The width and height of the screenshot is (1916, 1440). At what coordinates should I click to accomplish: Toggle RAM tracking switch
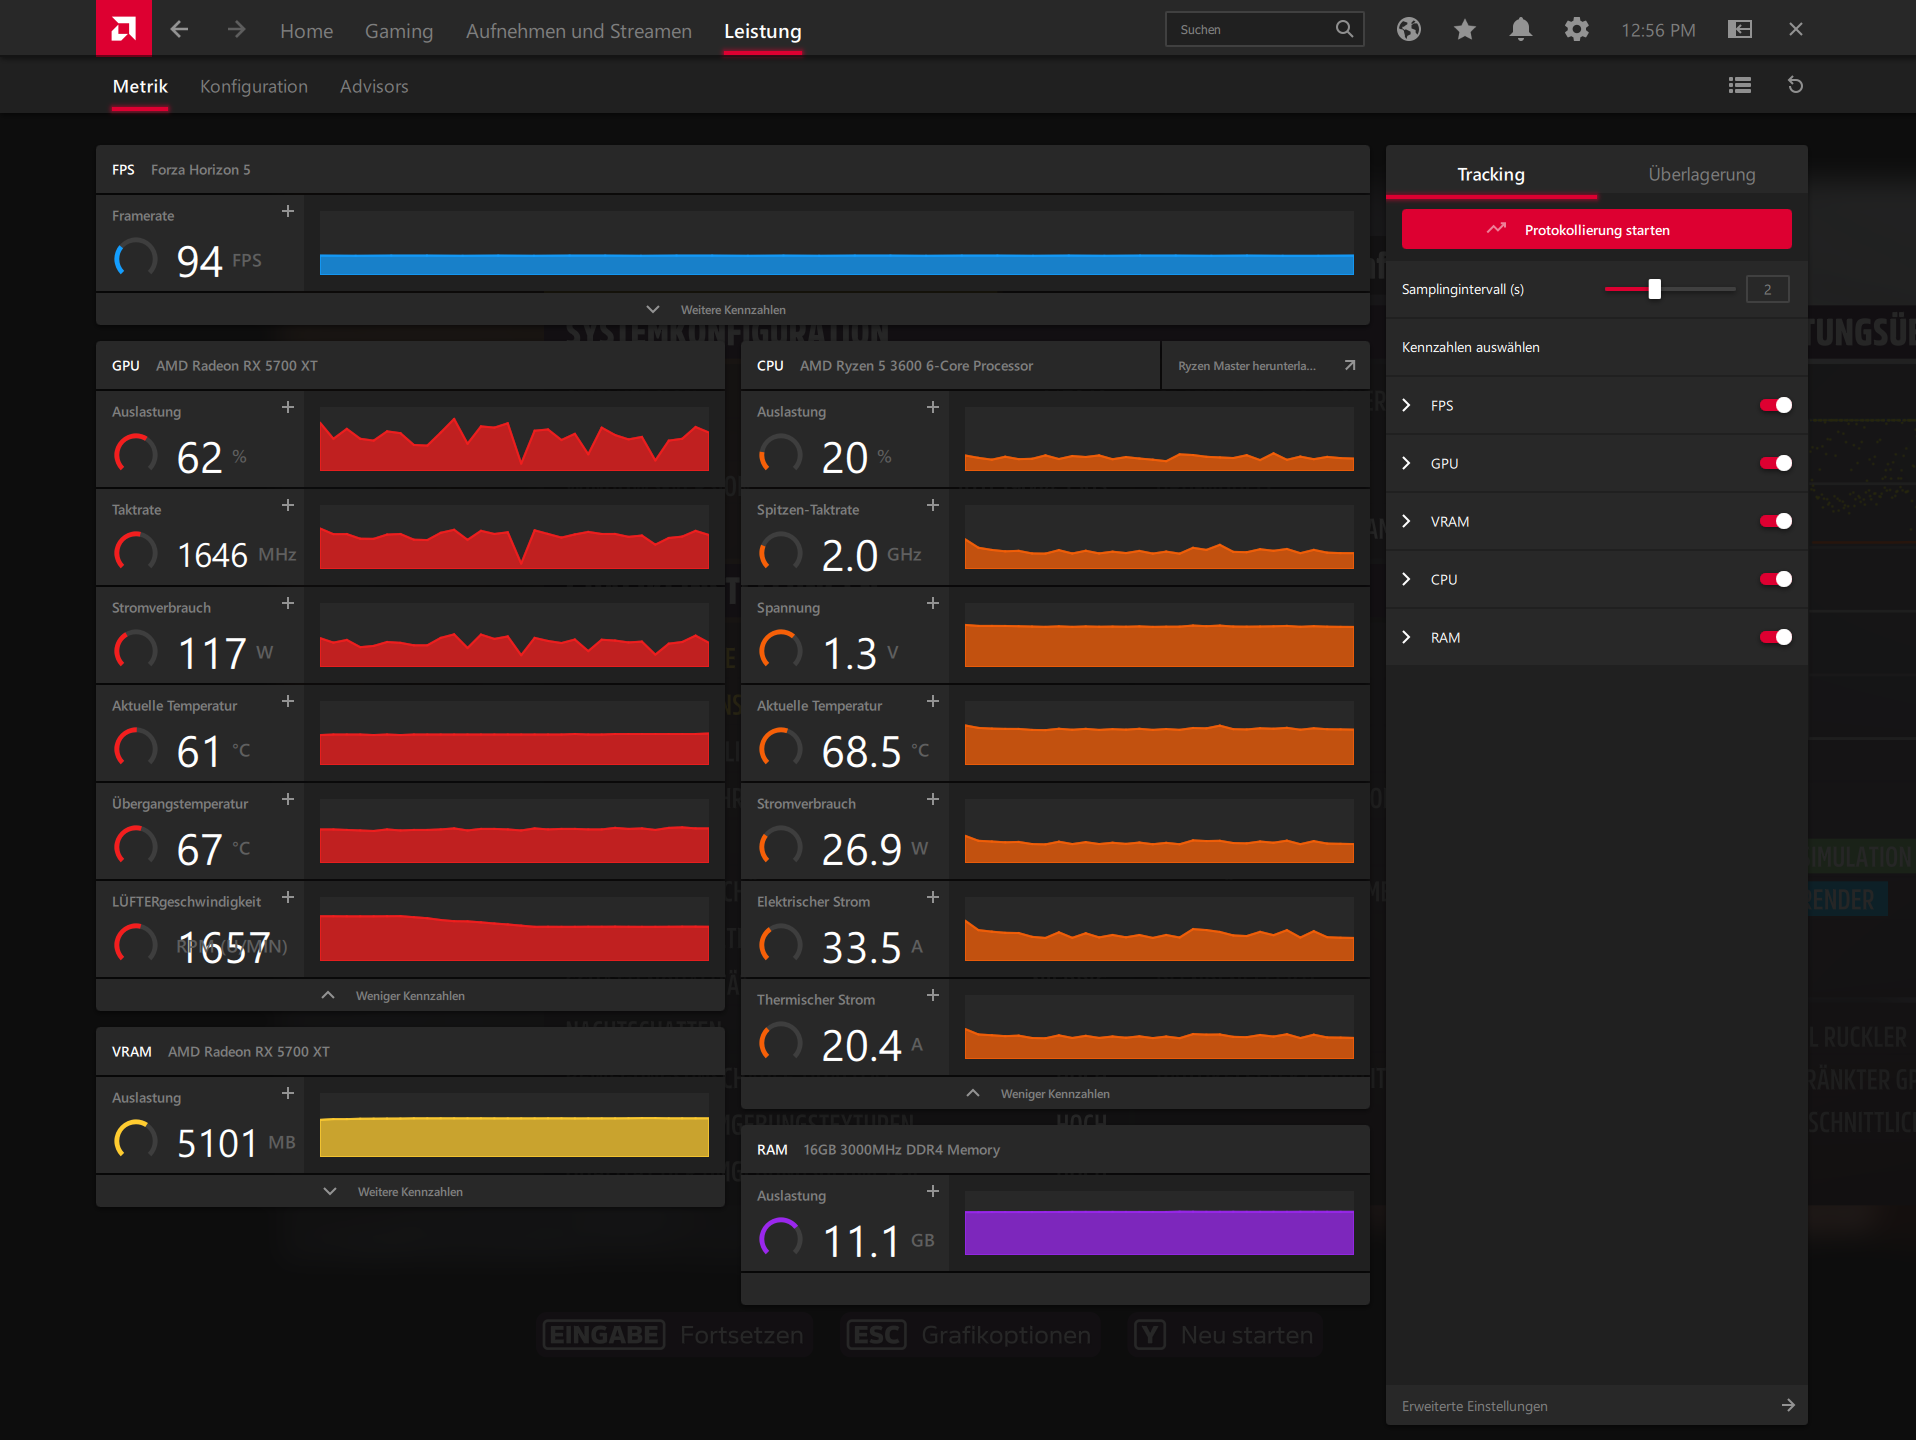[1776, 637]
